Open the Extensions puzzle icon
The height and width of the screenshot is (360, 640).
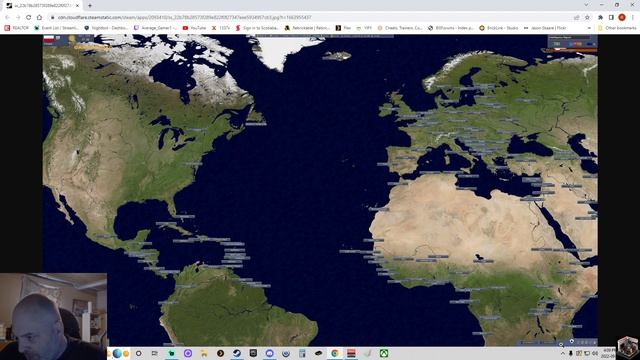[x=600, y=18]
